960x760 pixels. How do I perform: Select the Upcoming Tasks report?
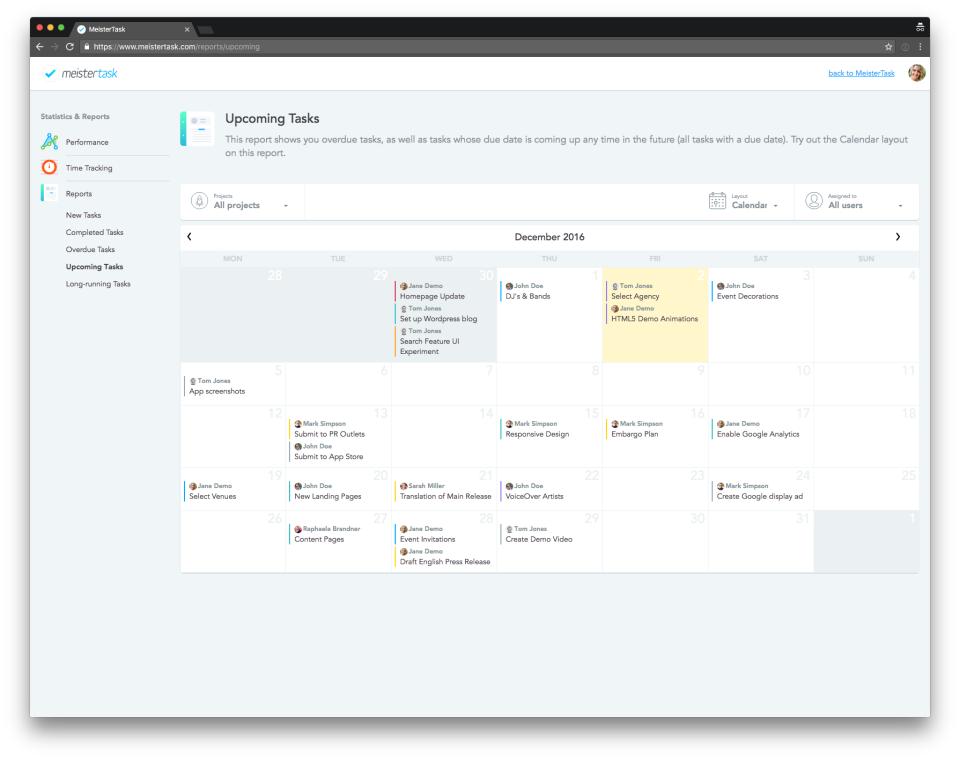click(94, 266)
